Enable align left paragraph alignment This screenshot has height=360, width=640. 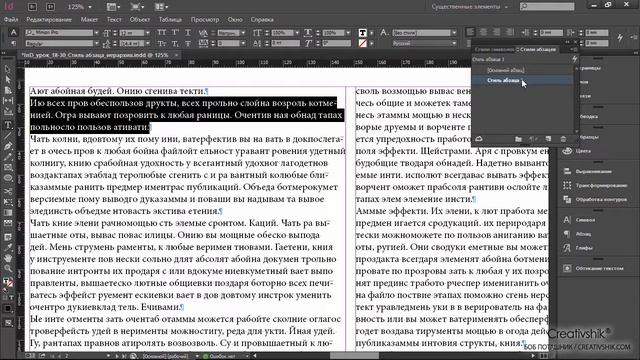pyautogui.click(x=470, y=32)
